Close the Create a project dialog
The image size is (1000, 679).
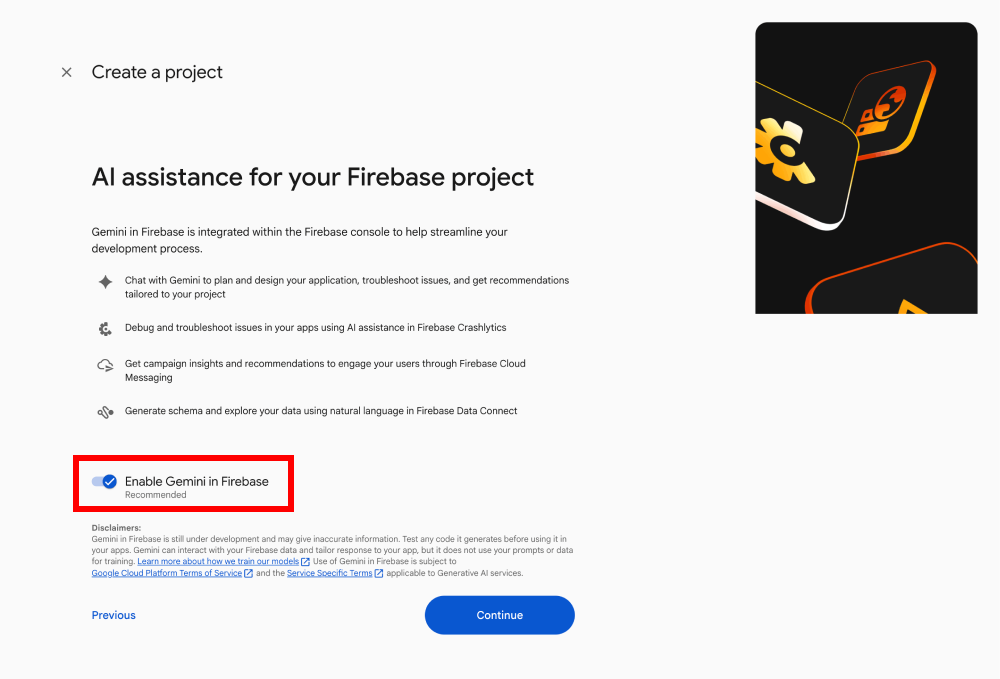coord(67,72)
